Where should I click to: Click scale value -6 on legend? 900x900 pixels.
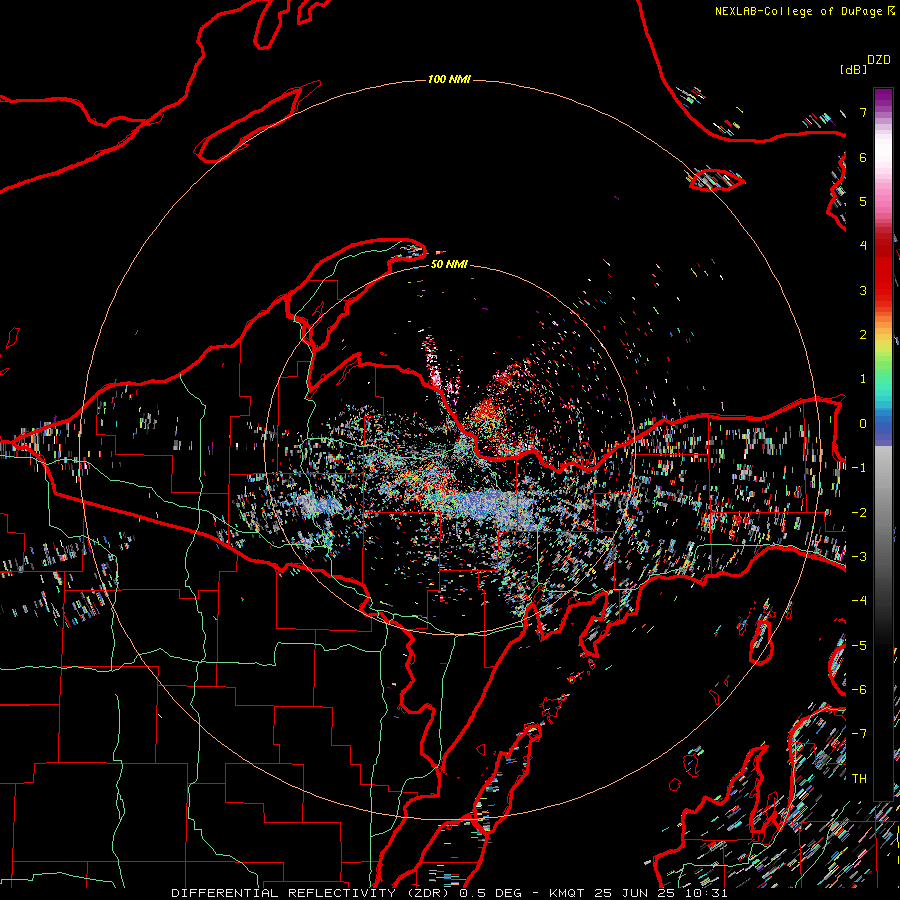(859, 690)
